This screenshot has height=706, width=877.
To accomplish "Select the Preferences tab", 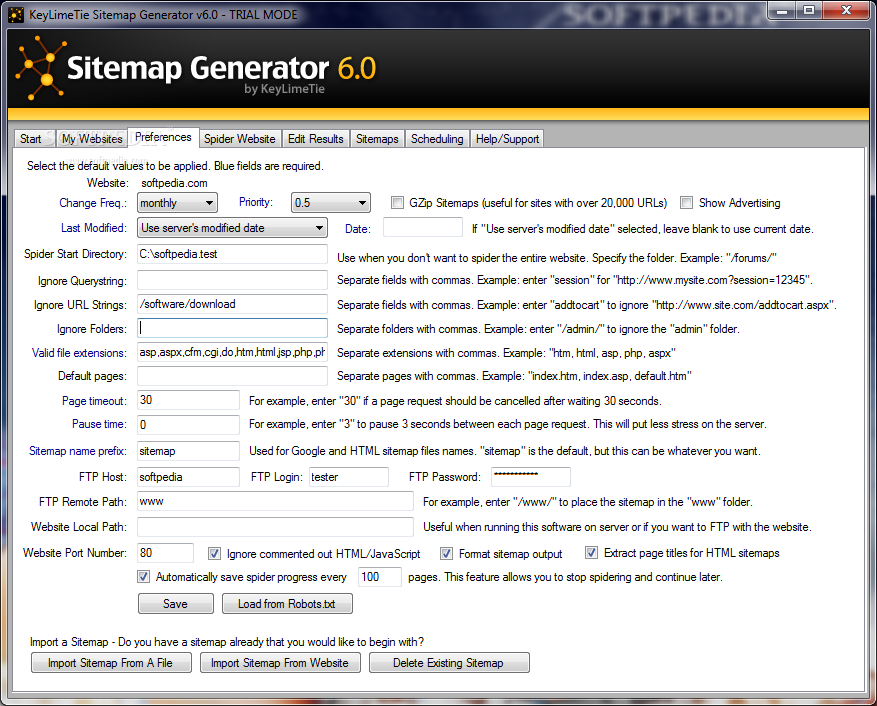I will (x=163, y=137).
